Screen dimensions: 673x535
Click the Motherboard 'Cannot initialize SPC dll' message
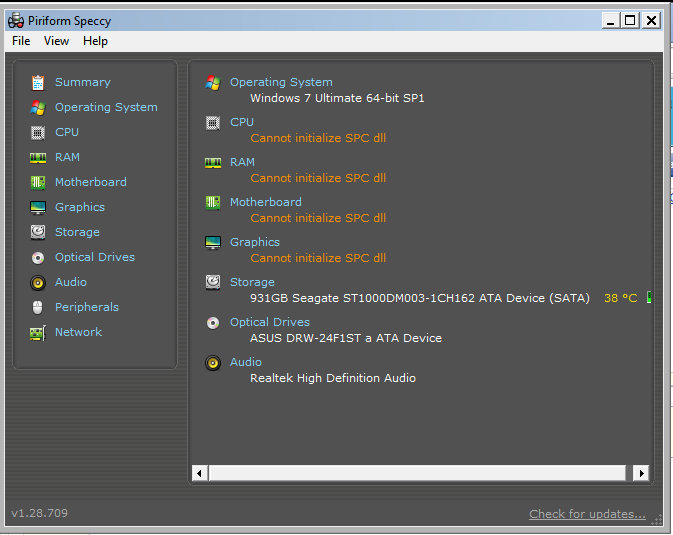coord(318,218)
